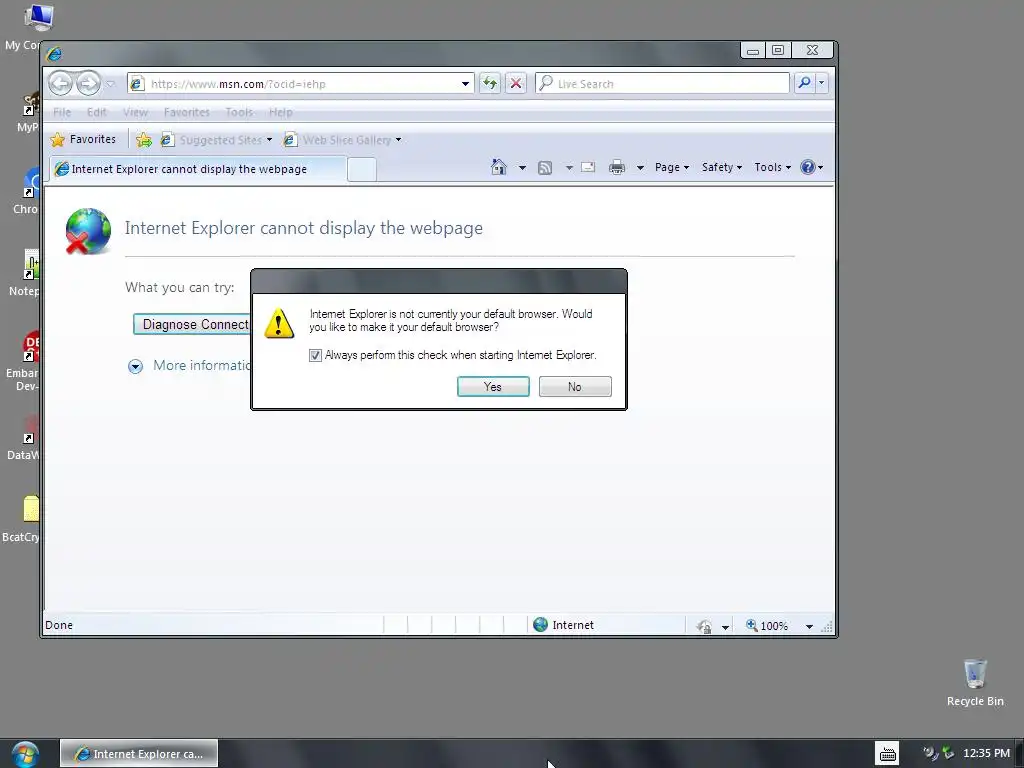Open the Windows Start orb
The height and width of the screenshot is (768, 1024).
coord(25,754)
